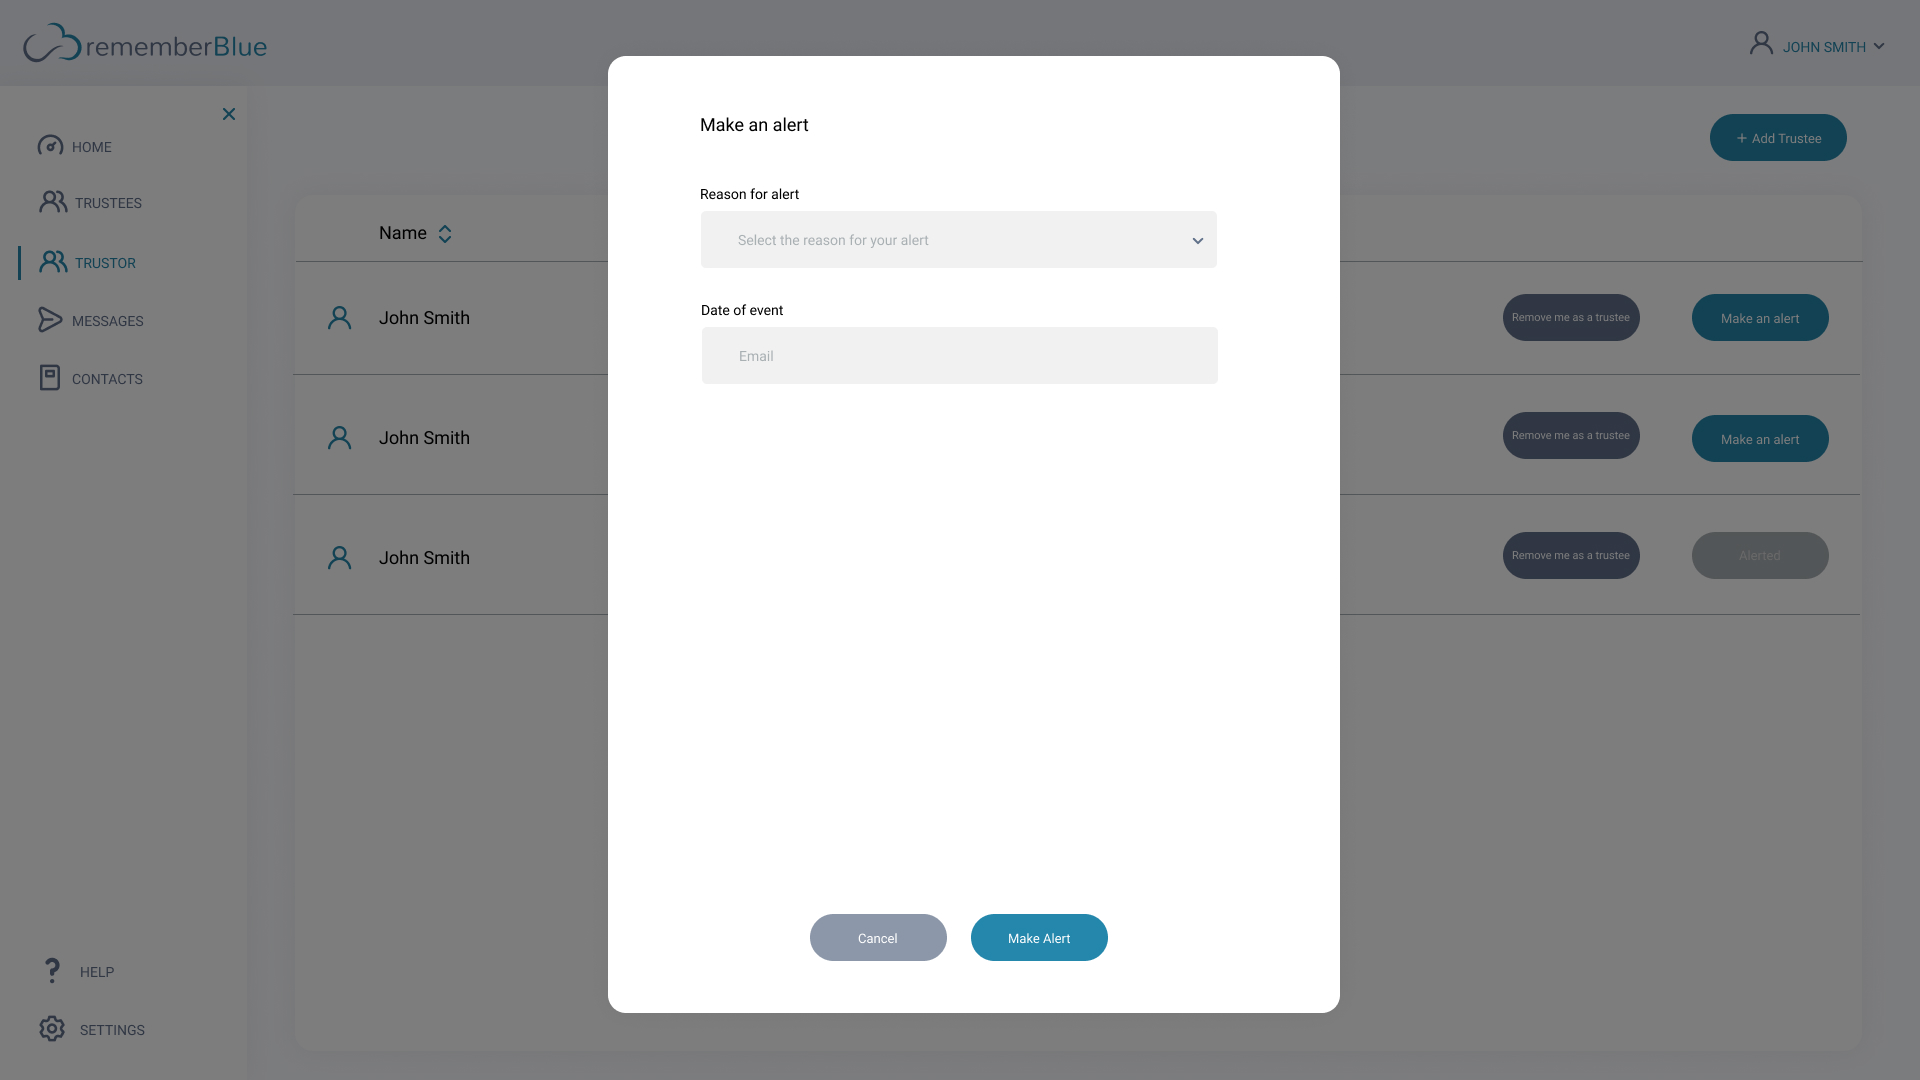Click the Home gauge icon in sidebar
The width and height of the screenshot is (1920, 1080).
coord(50,146)
